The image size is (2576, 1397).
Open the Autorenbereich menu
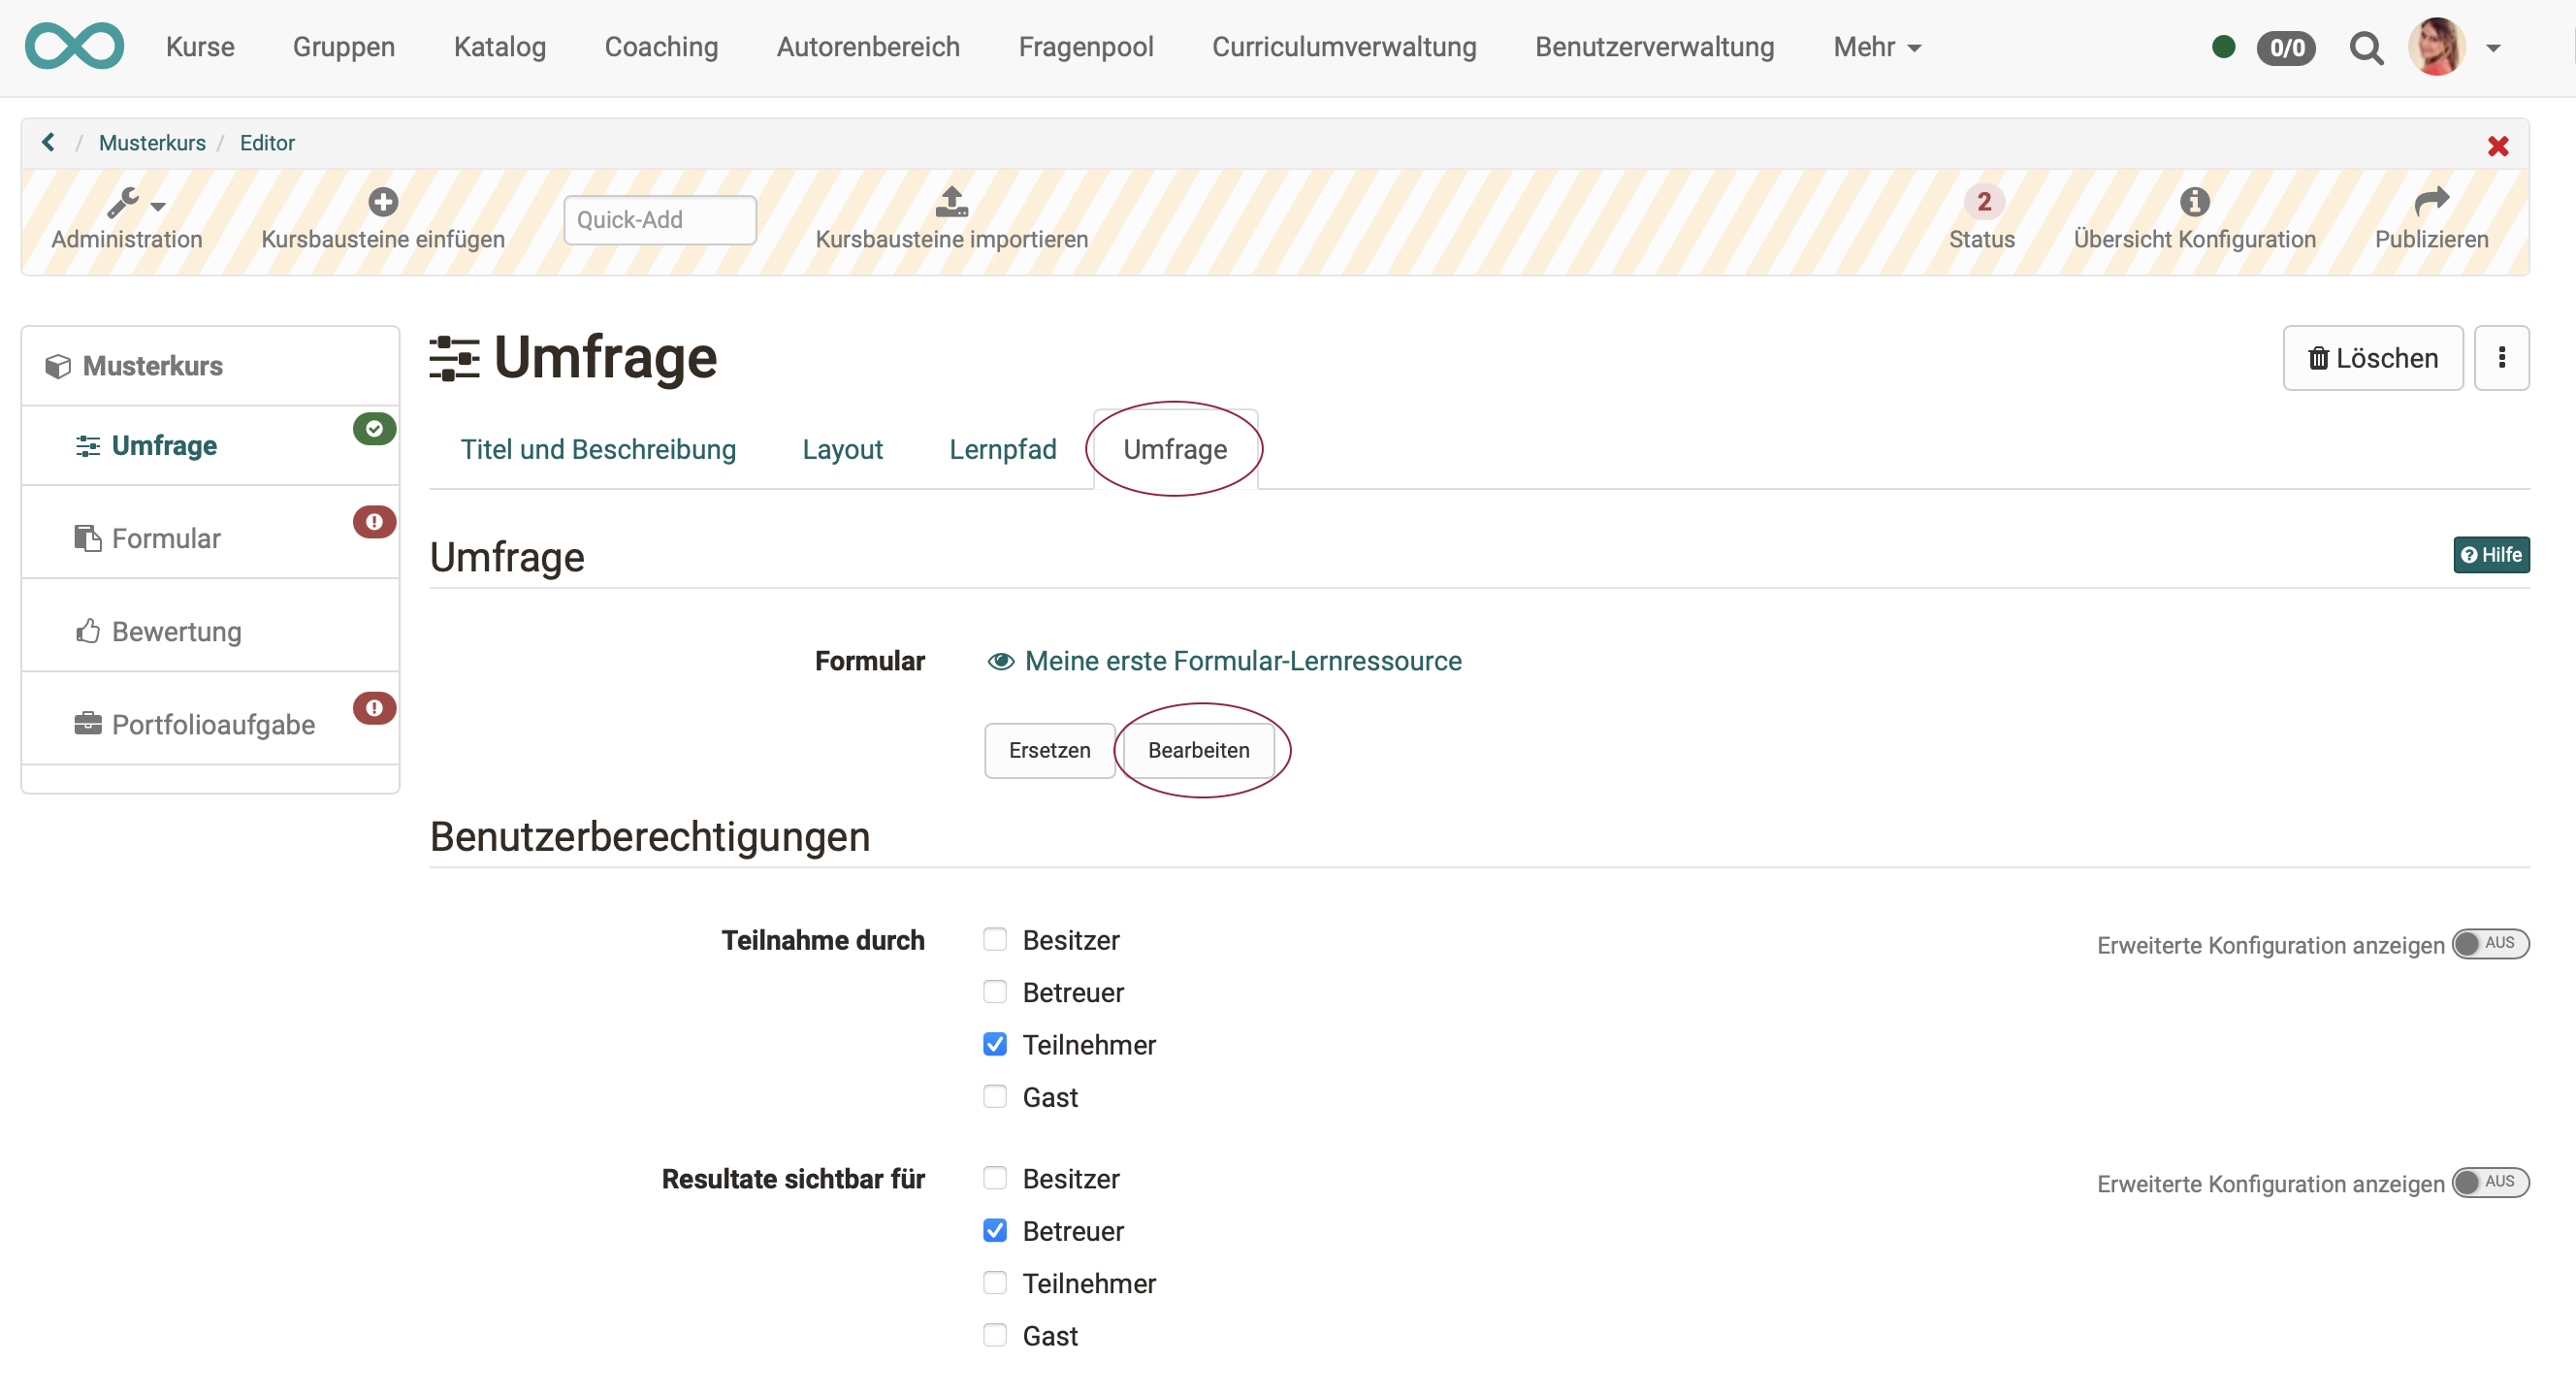pyautogui.click(x=868, y=47)
